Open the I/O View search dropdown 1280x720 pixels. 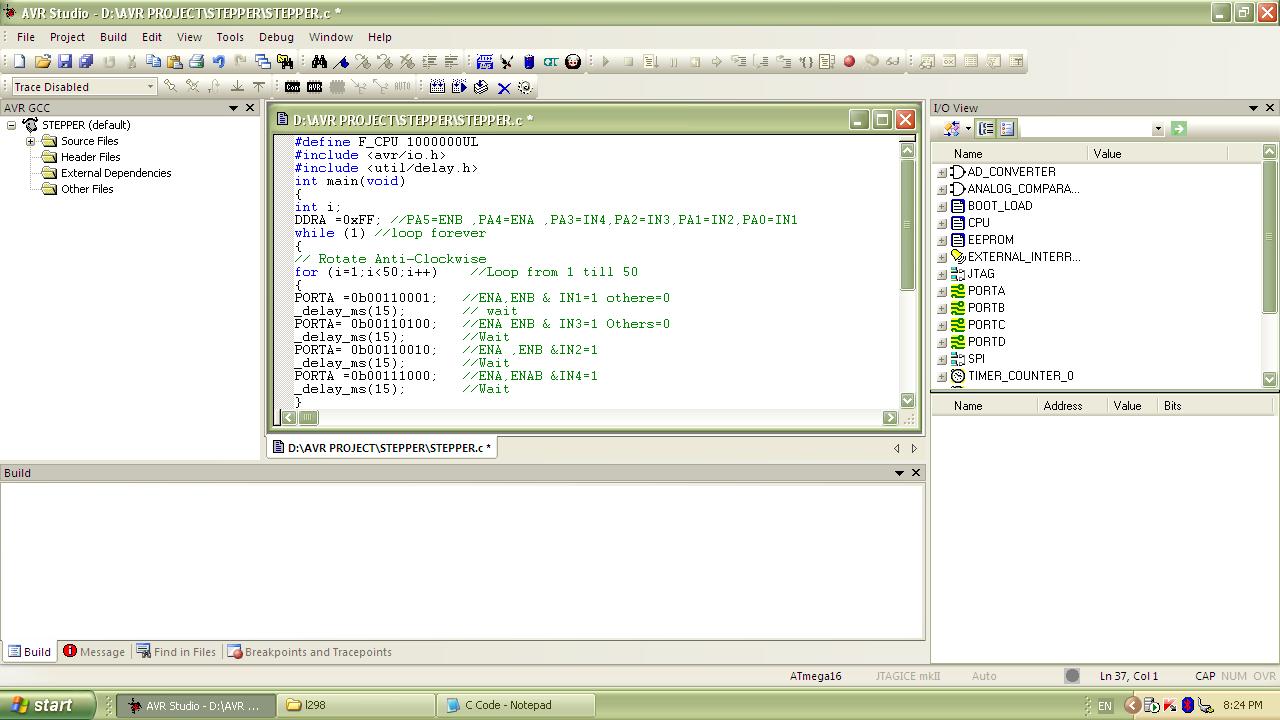(x=1158, y=128)
